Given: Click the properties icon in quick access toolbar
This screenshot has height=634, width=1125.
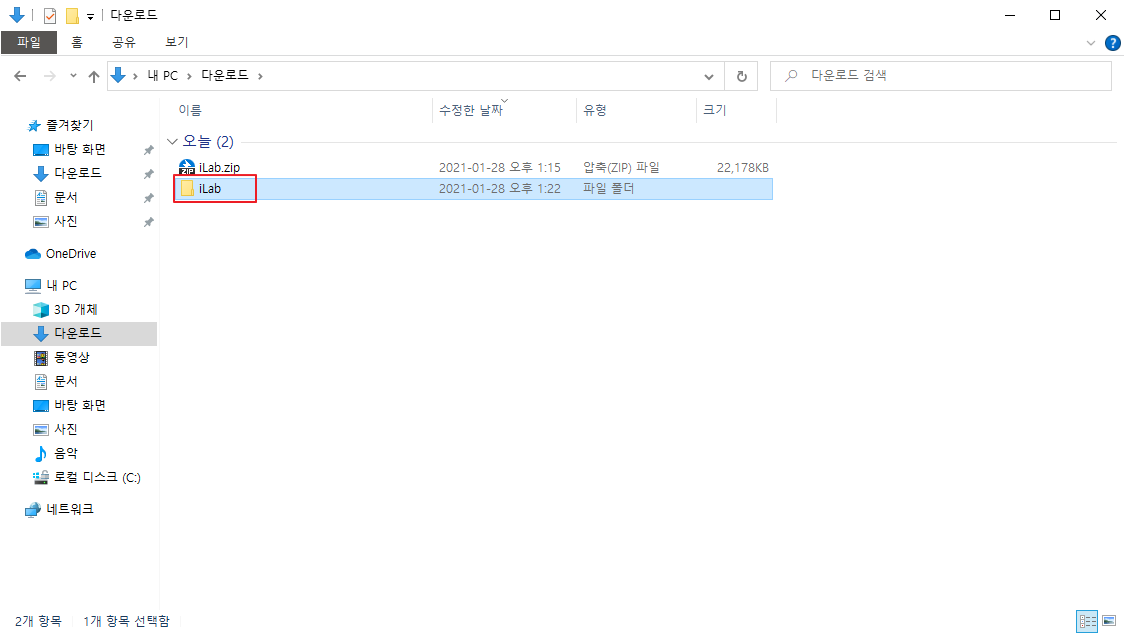Looking at the screenshot, I should click(x=50, y=15).
